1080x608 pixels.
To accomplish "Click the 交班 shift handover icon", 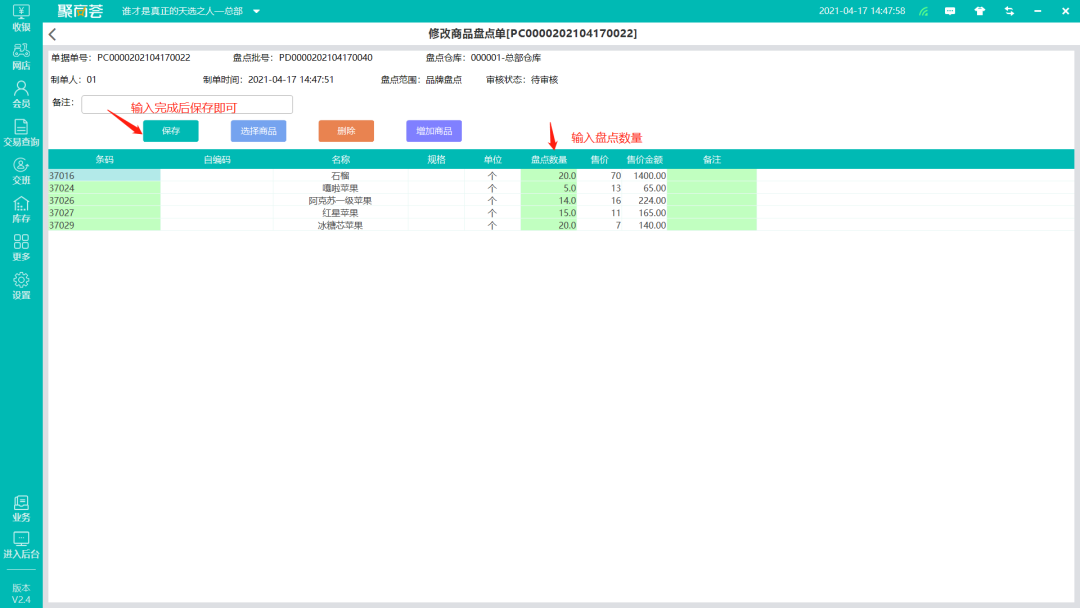I will coord(21,171).
